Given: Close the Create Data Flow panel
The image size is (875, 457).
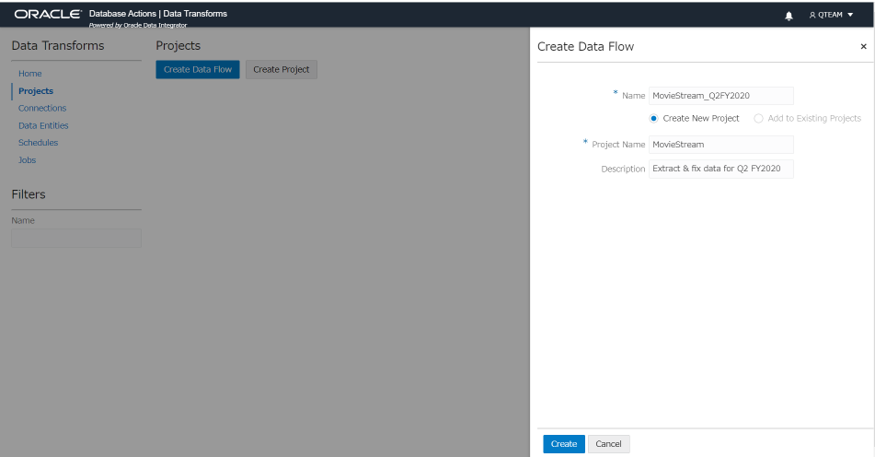Looking at the screenshot, I should point(863,47).
